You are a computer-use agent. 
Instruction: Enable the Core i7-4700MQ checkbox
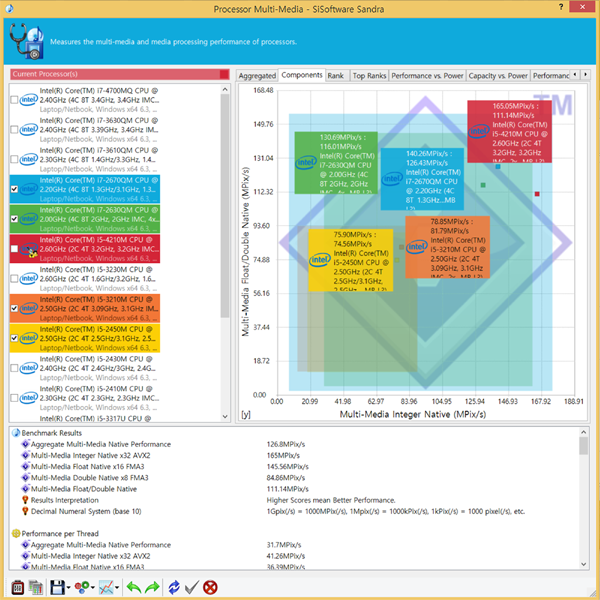(15, 100)
